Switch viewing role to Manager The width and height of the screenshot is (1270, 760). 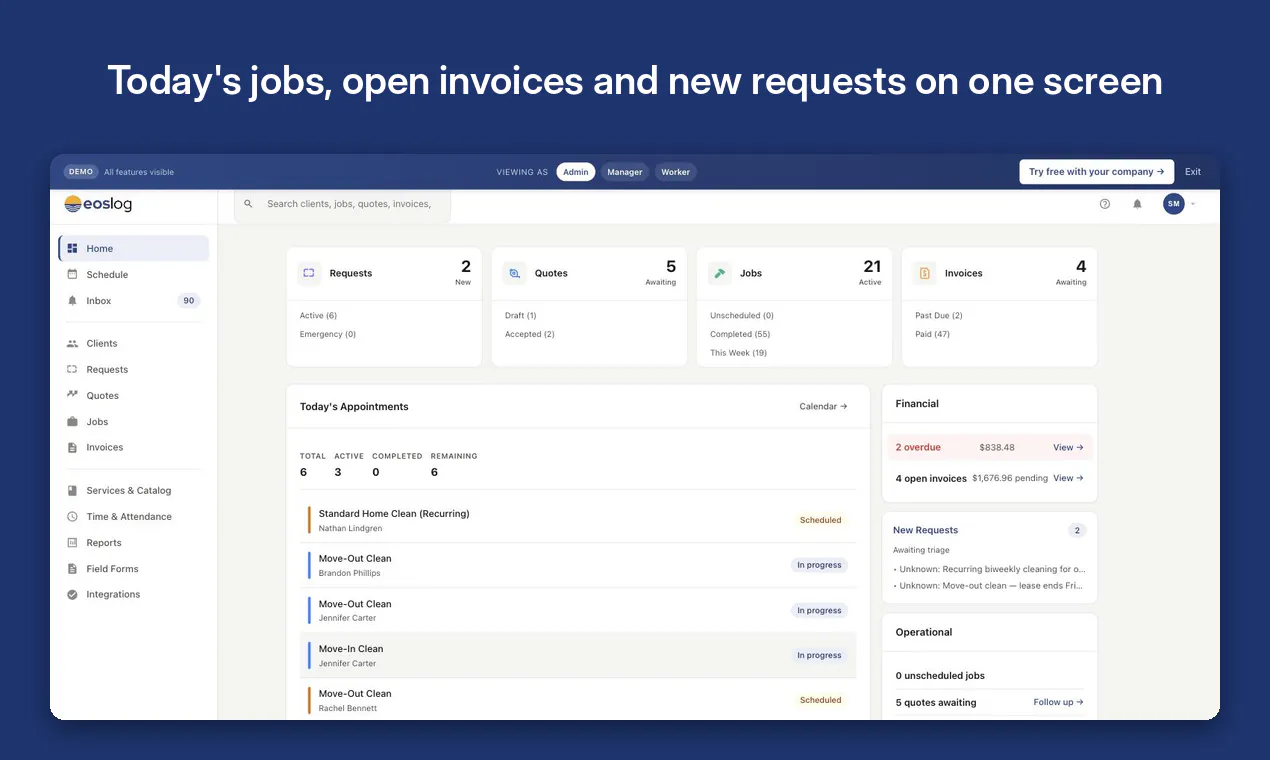625,172
